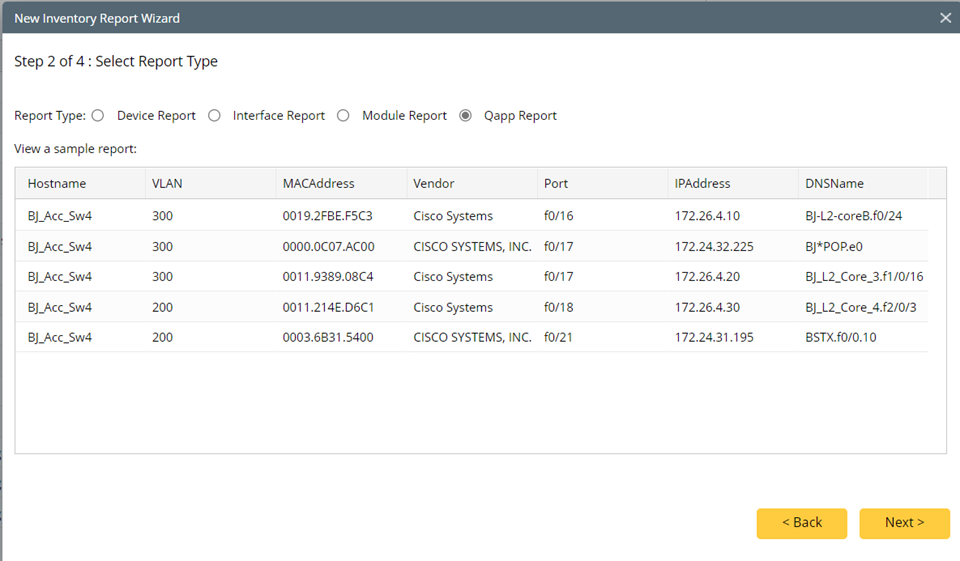The width and height of the screenshot is (960, 561).
Task: Sort the table by Port column
Action: pos(556,184)
